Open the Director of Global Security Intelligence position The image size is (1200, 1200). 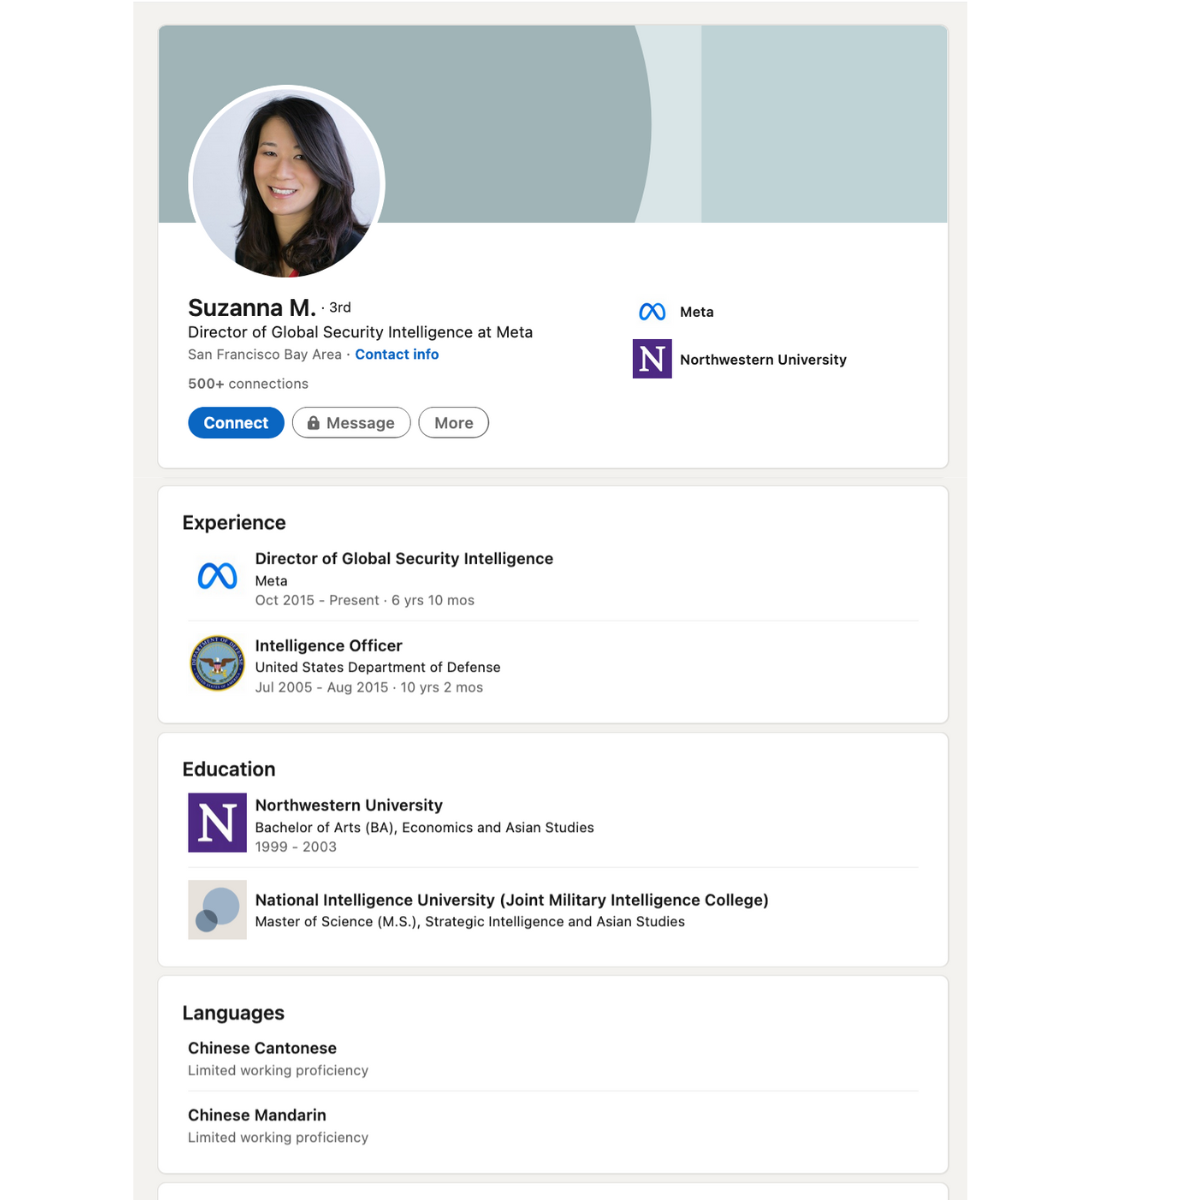click(x=404, y=559)
